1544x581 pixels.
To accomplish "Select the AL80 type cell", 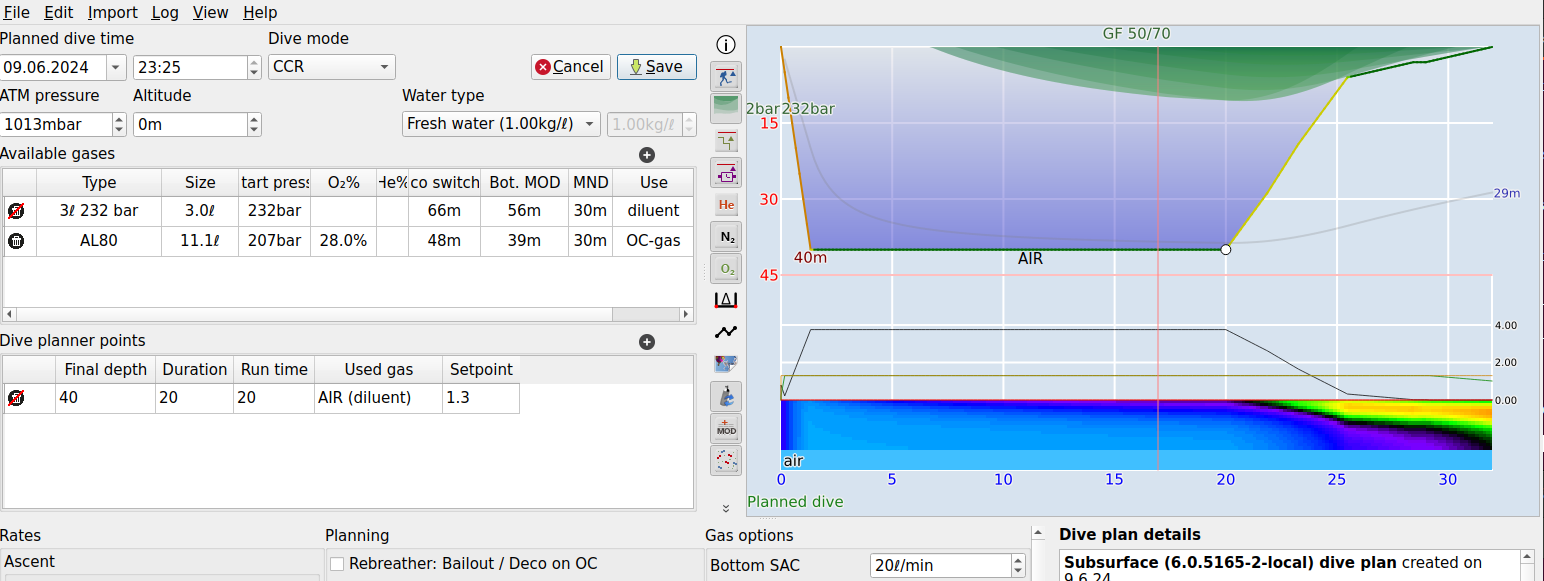I will (99, 241).
